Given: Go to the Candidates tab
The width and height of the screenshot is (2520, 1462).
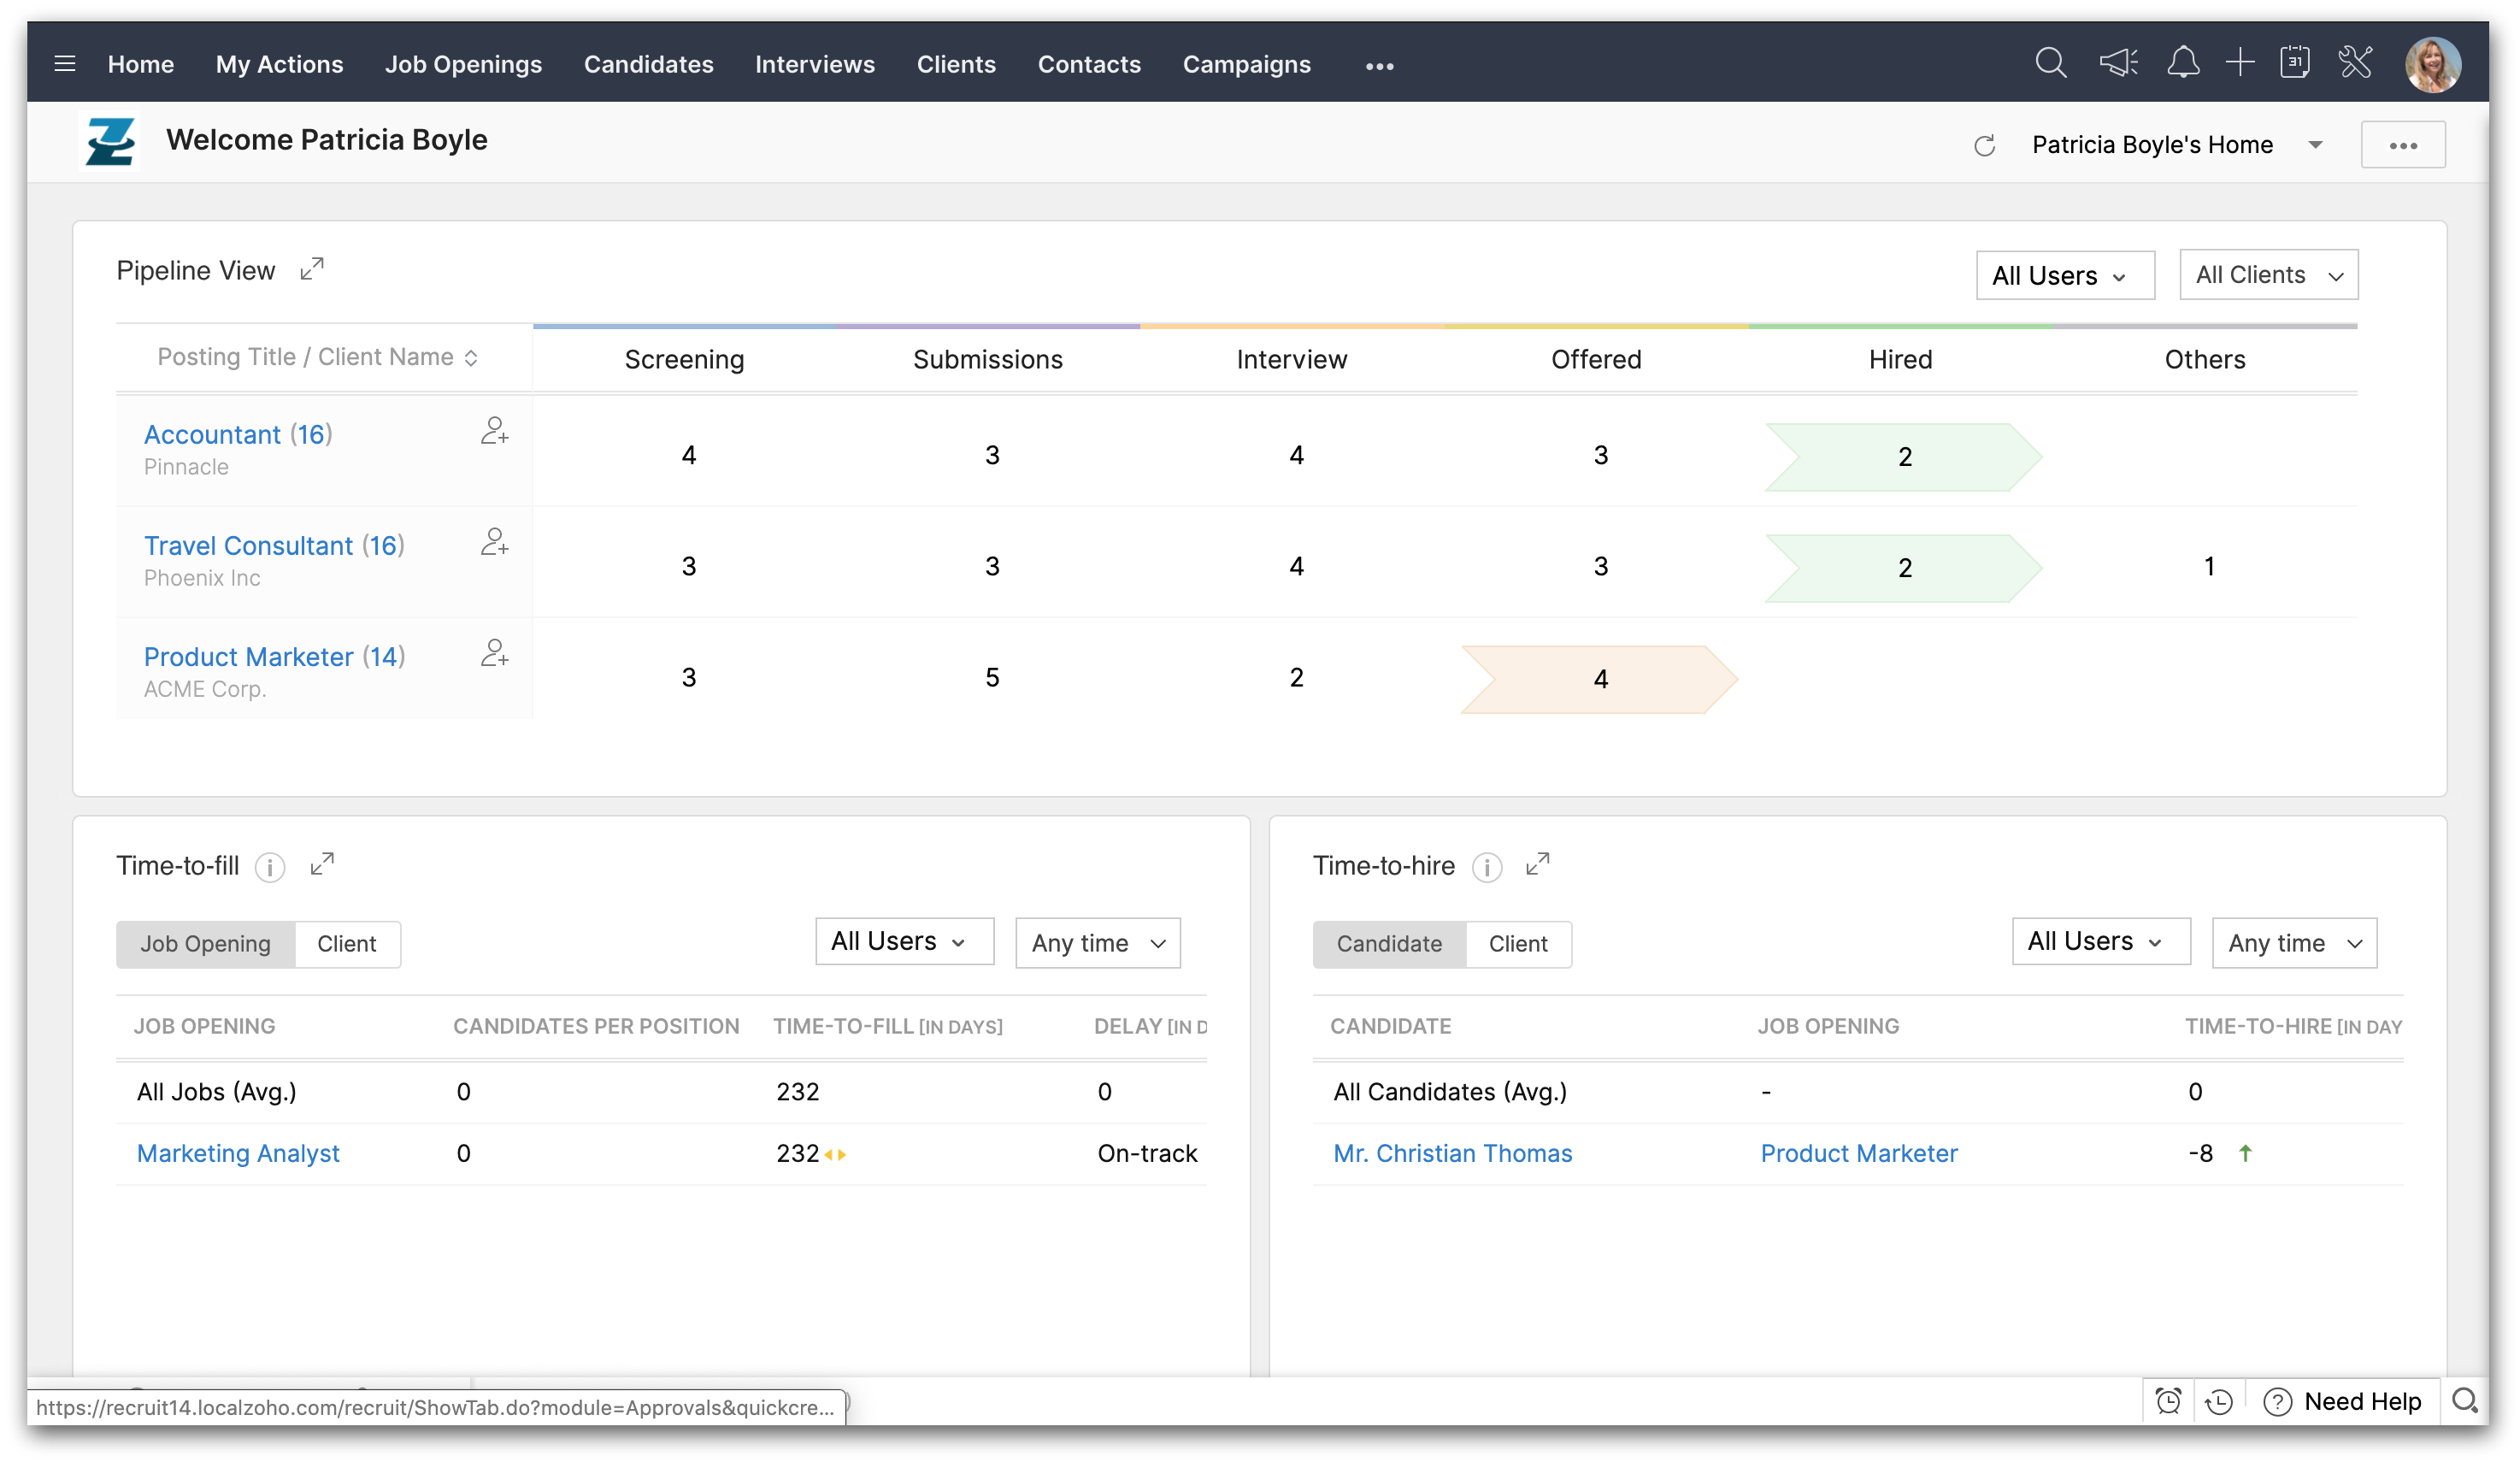Looking at the screenshot, I should 648,64.
